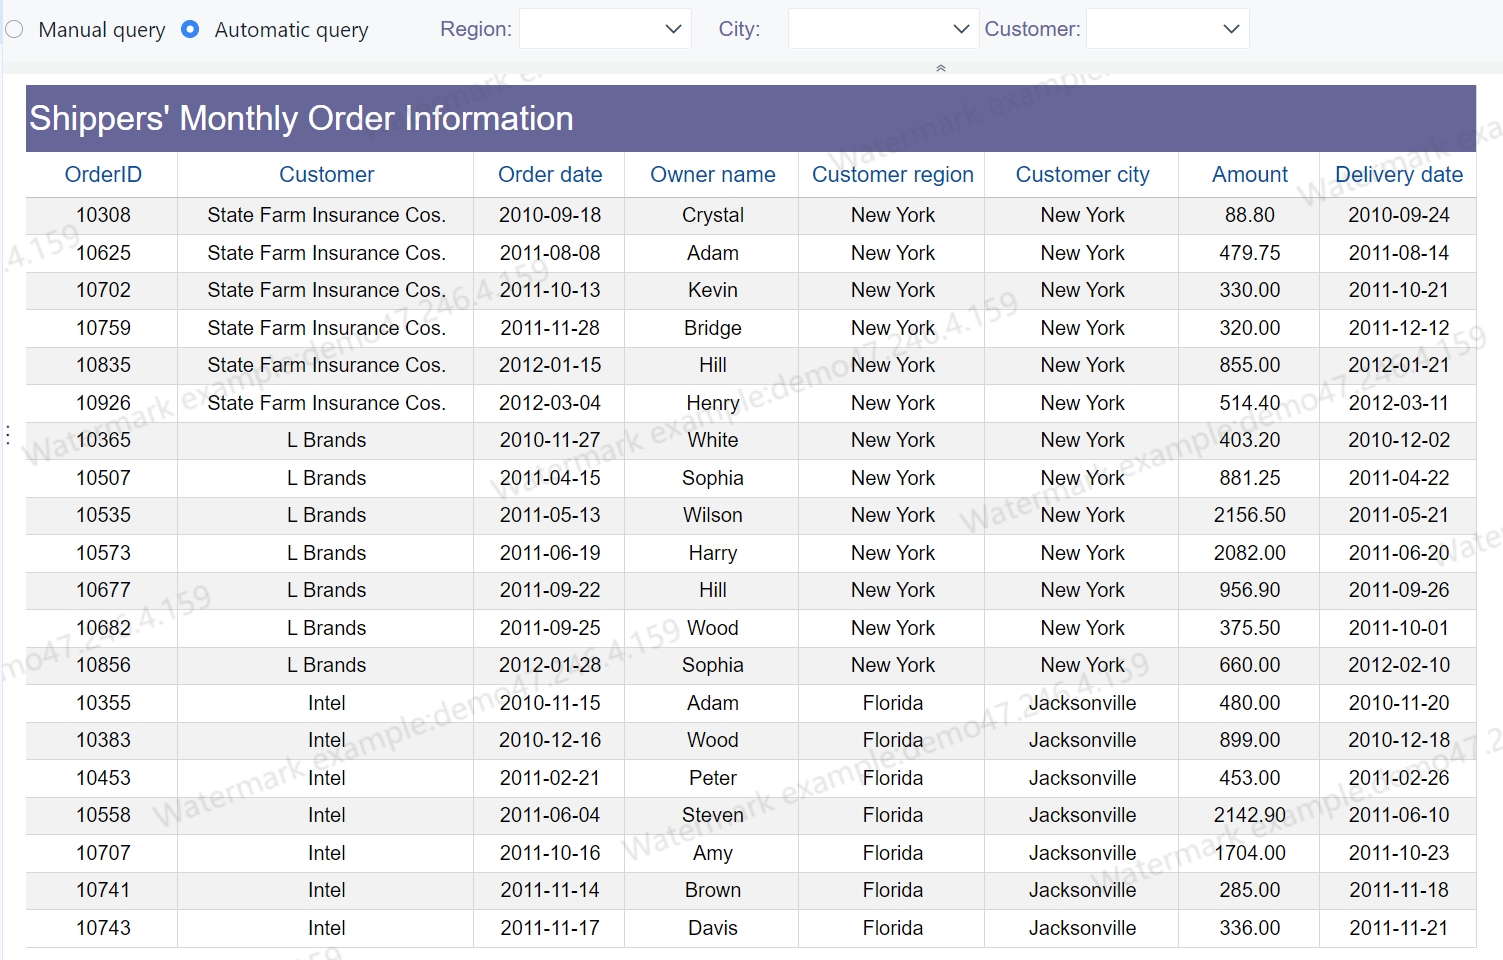Select the Automatic query radio button
This screenshot has height=960, width=1503.
(190, 30)
